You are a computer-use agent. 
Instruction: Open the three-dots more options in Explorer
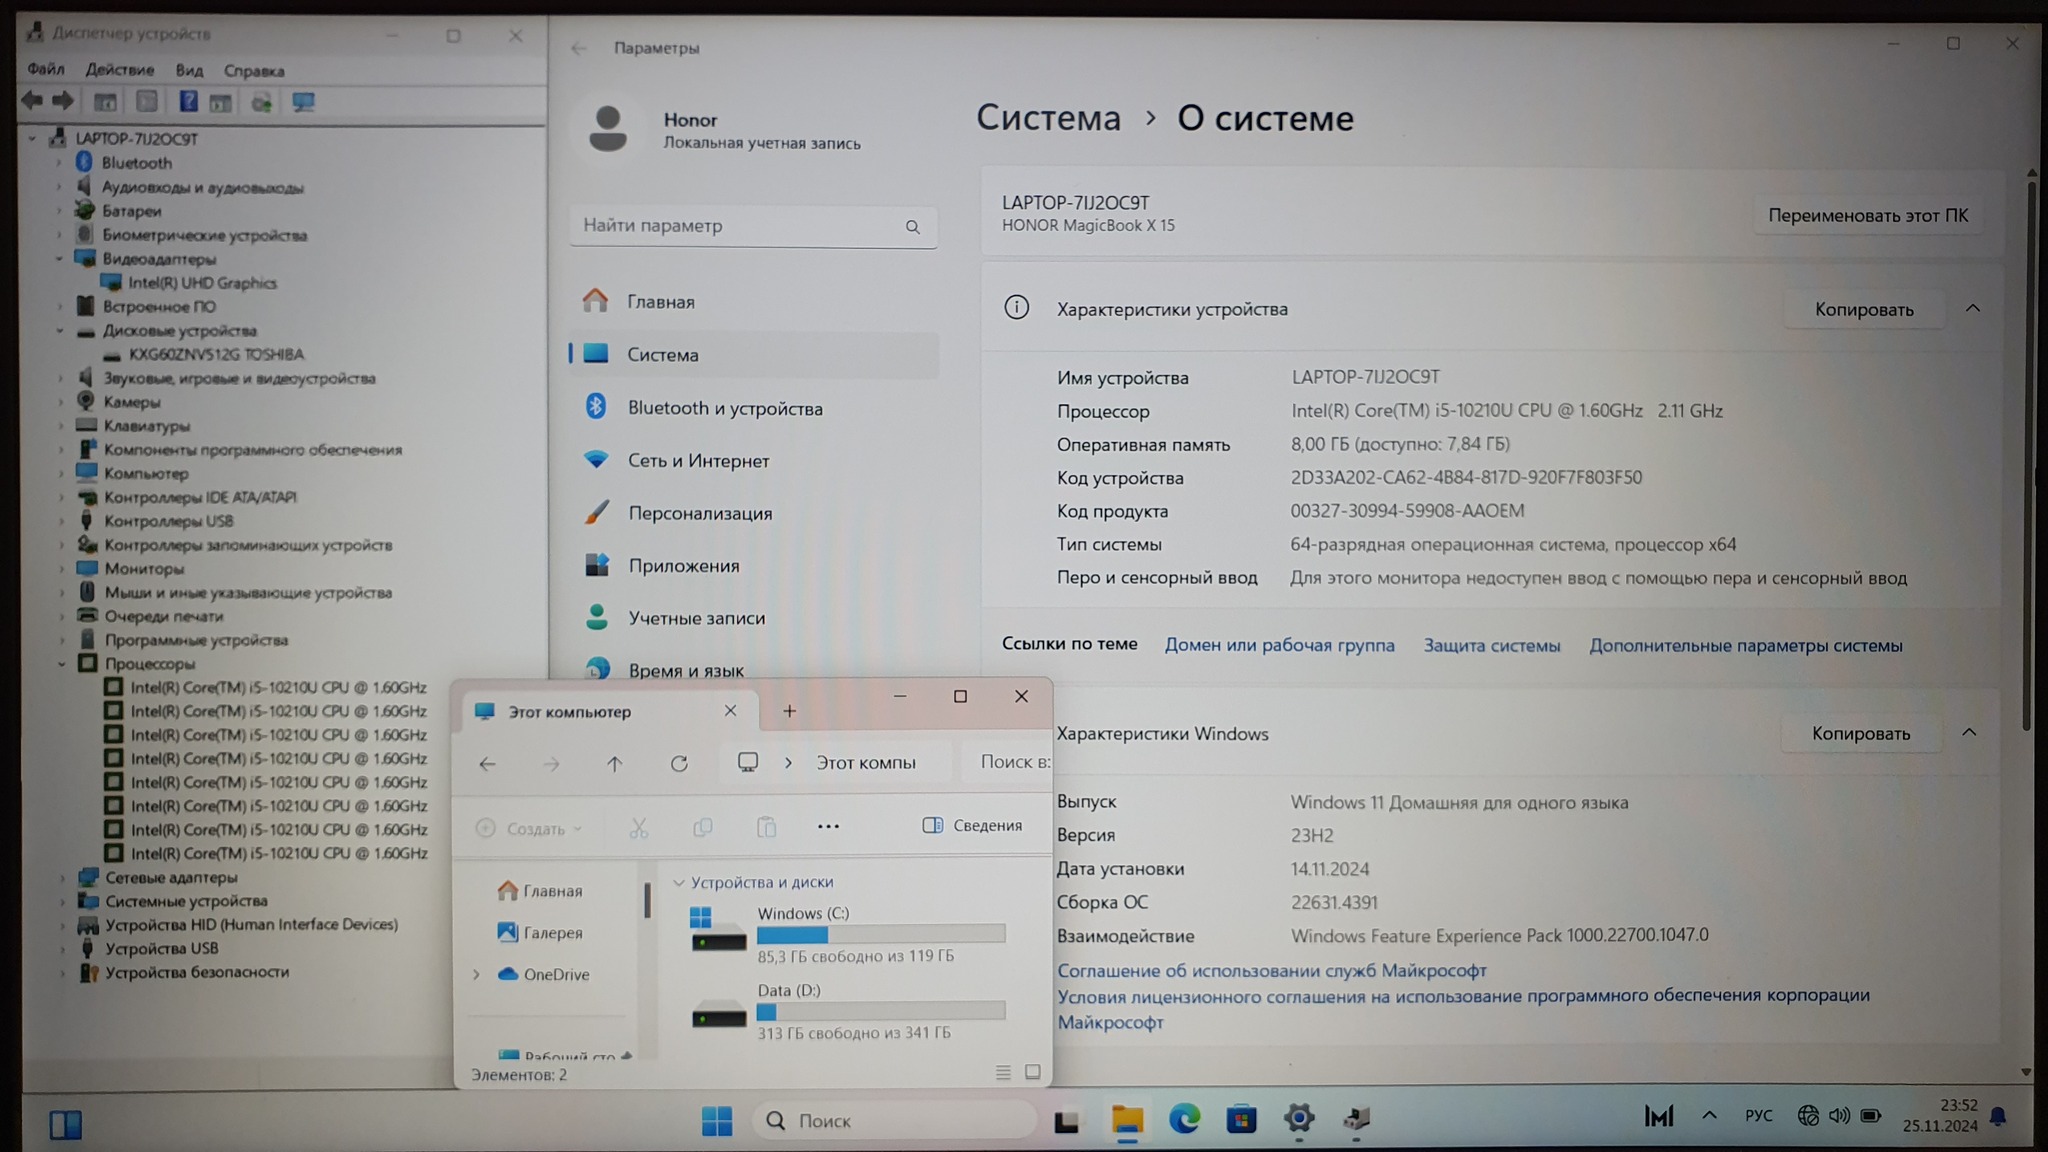[x=828, y=826]
